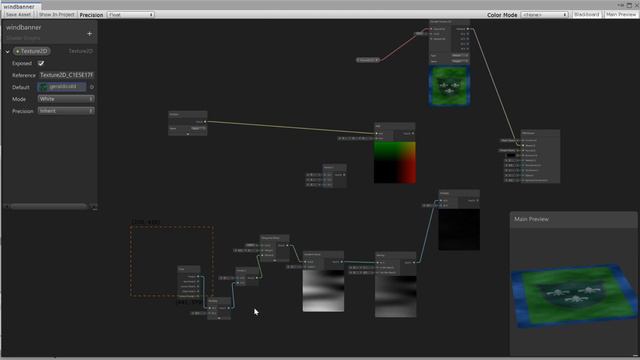Select the master node header
640x360 pixels.
[540, 133]
